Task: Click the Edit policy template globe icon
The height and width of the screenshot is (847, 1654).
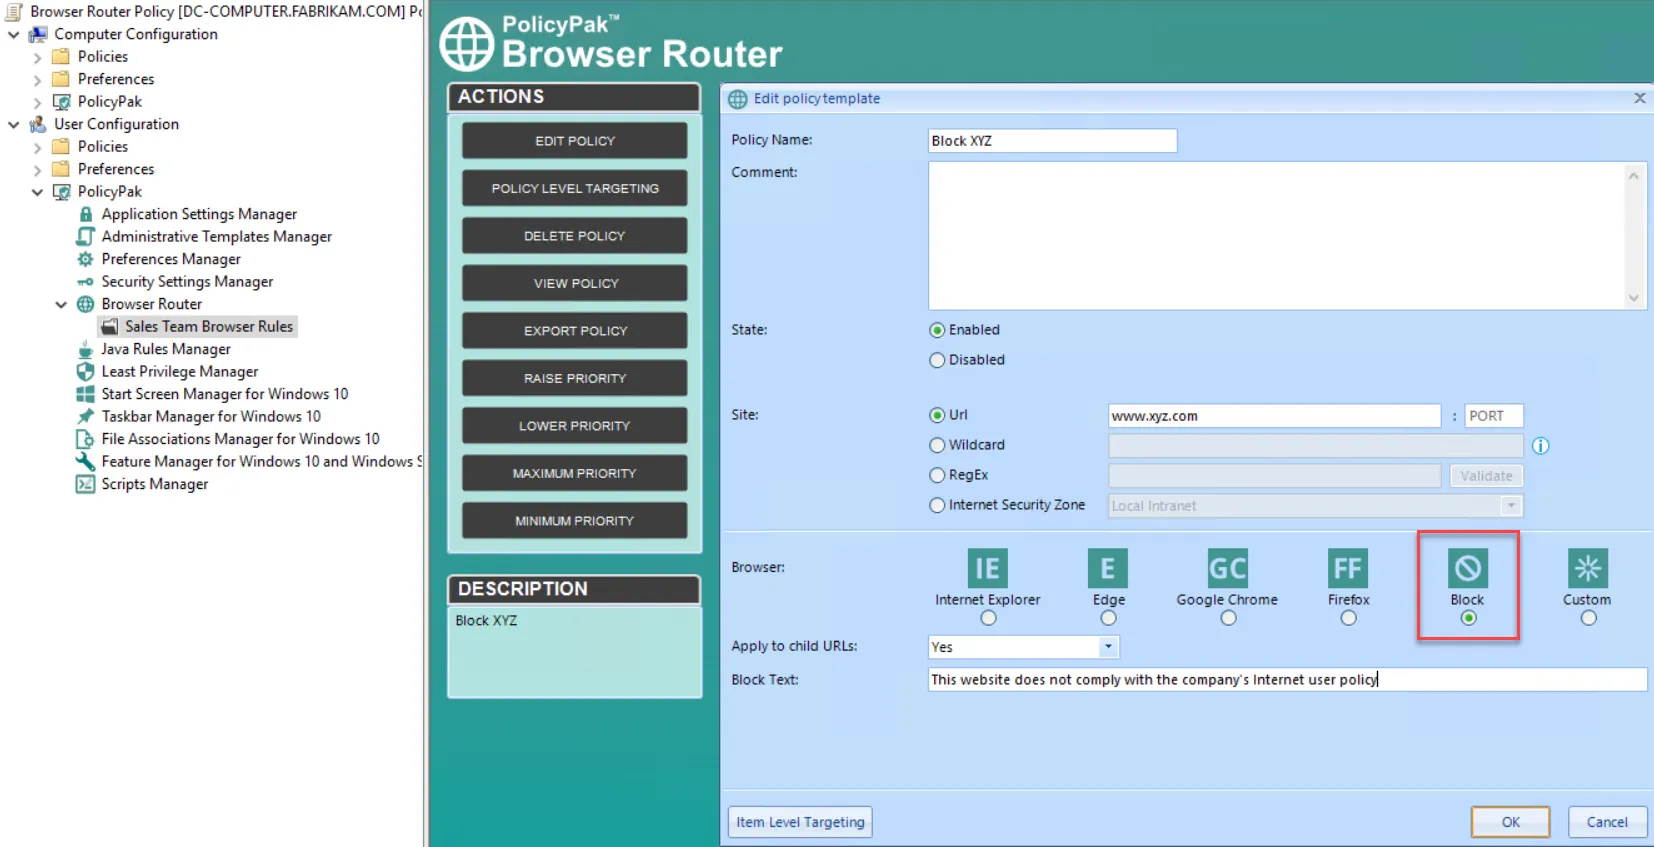Action: pos(738,99)
